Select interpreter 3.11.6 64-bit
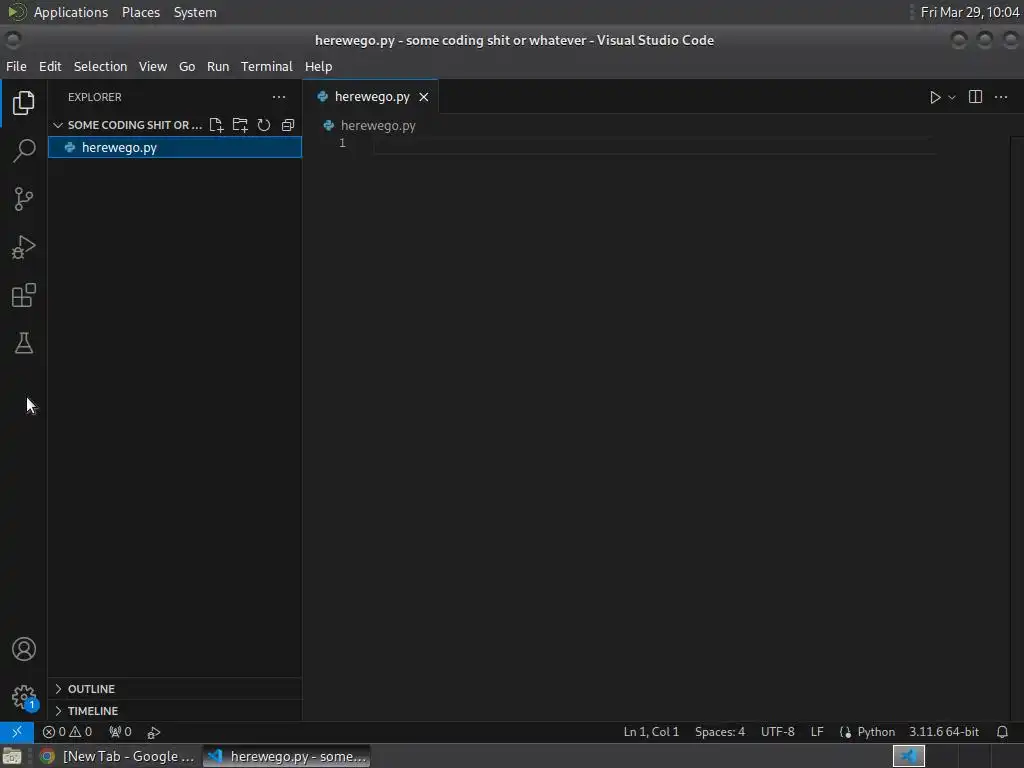The image size is (1024, 768). pos(944,732)
